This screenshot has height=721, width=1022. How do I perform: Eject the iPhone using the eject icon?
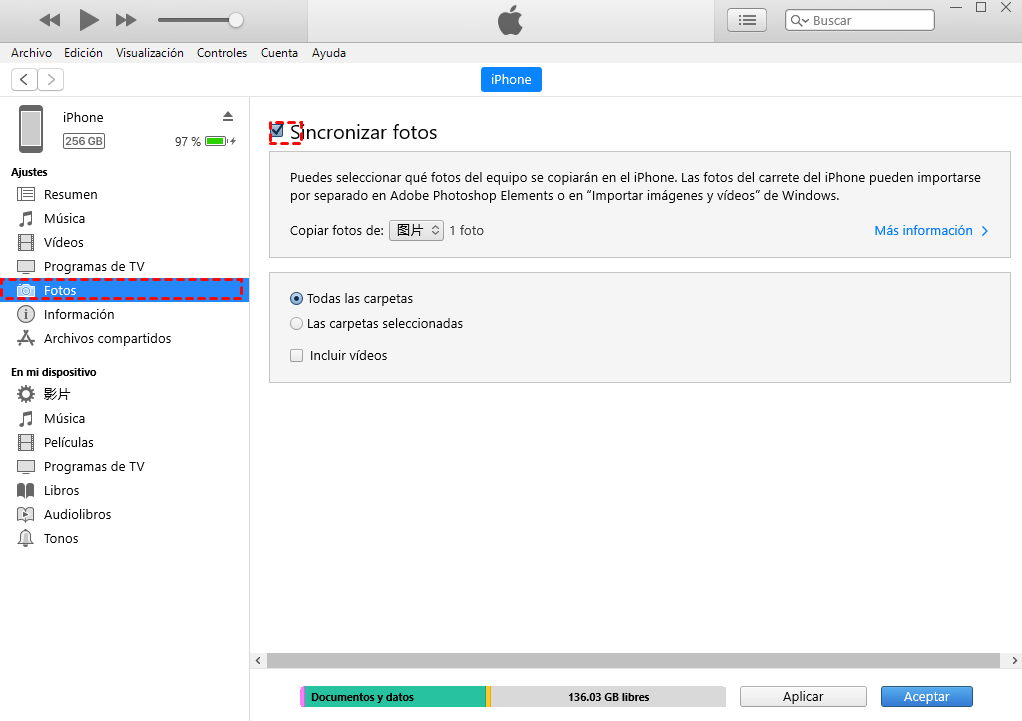[x=228, y=116]
